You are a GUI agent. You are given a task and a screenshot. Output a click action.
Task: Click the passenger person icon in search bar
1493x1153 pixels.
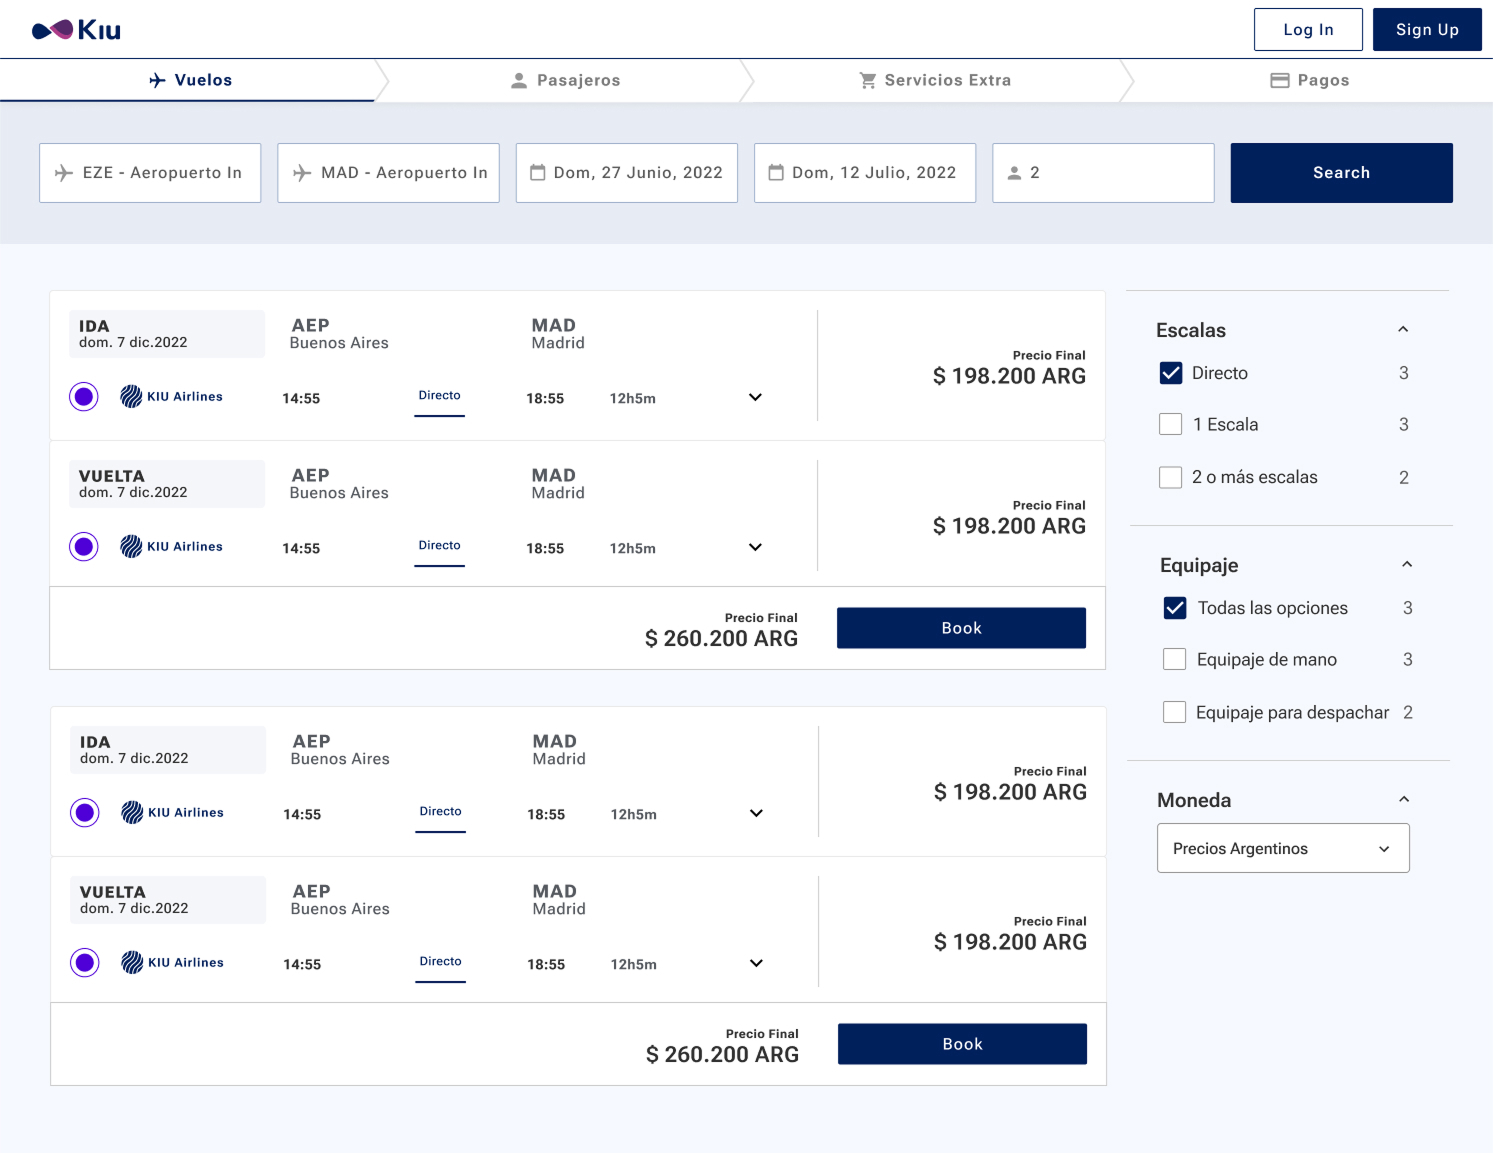pos(1014,173)
